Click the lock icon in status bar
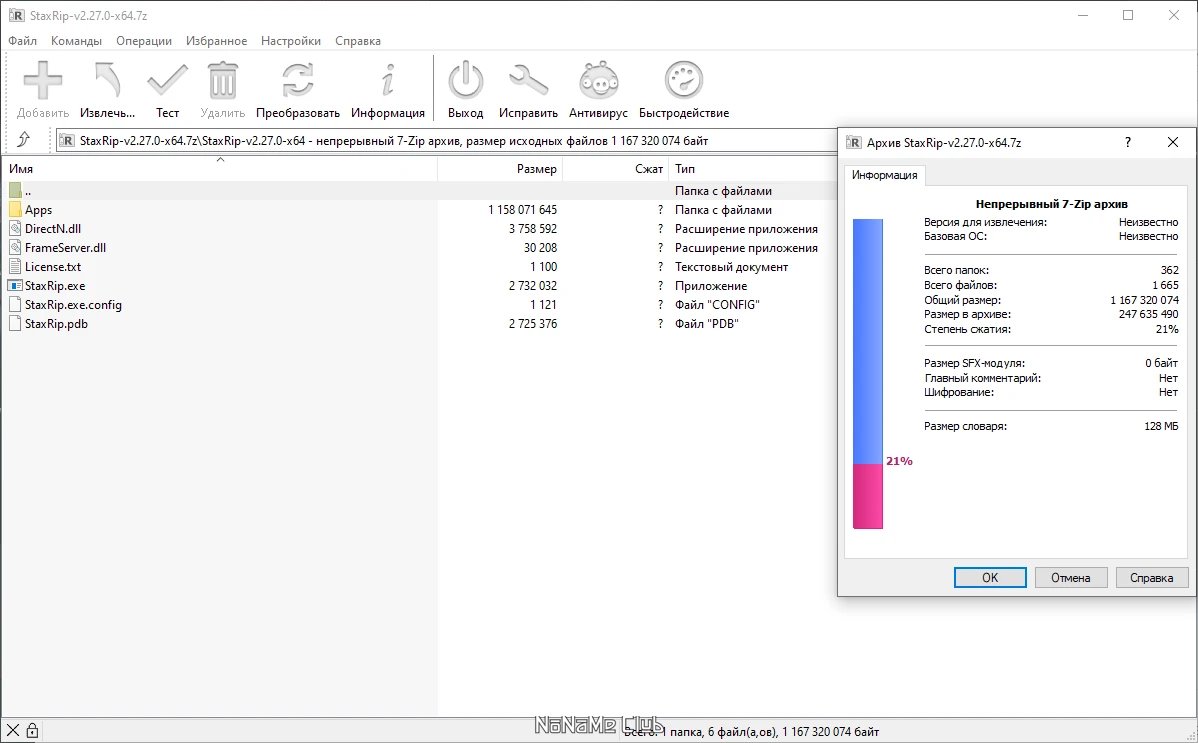1198x743 pixels. 32,730
